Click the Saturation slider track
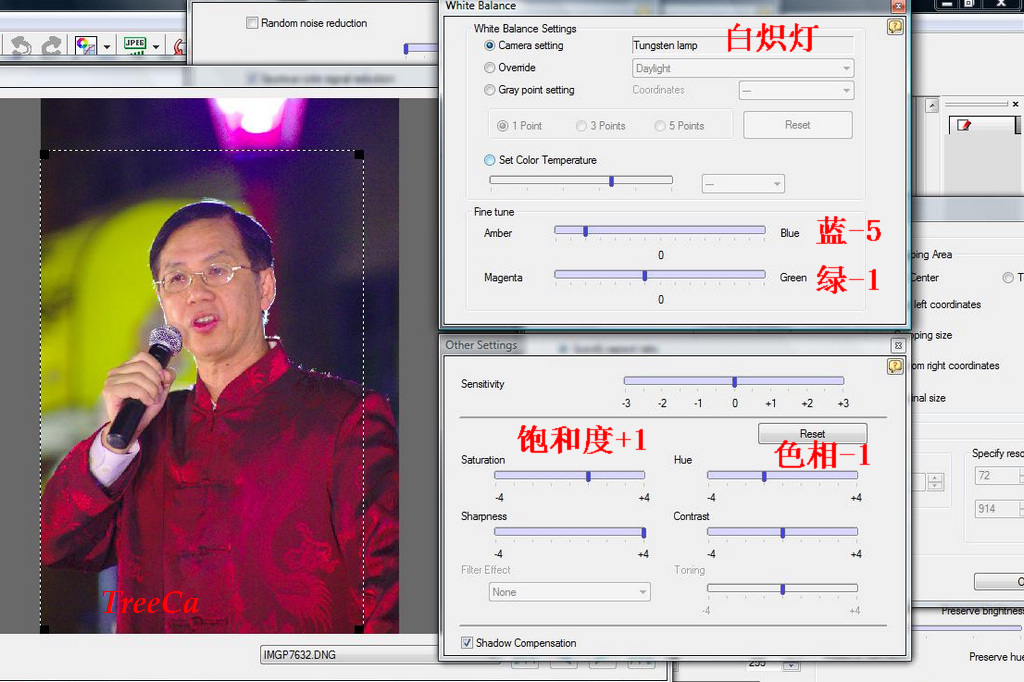Image resolution: width=1024 pixels, height=682 pixels. 569,476
